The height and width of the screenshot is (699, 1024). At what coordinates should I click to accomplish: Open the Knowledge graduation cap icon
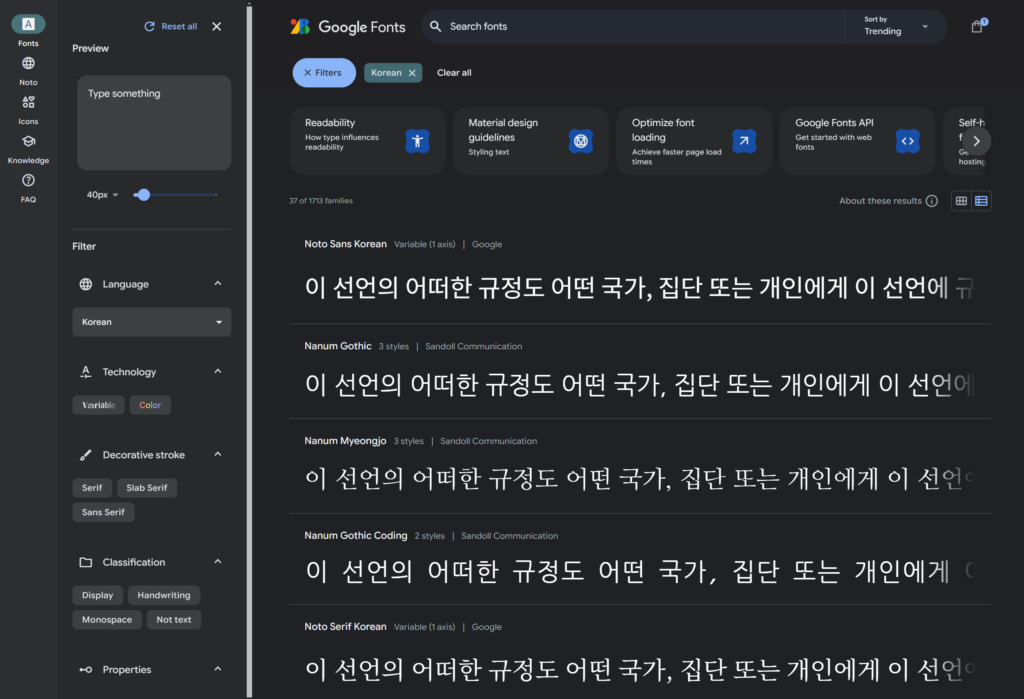[28, 141]
